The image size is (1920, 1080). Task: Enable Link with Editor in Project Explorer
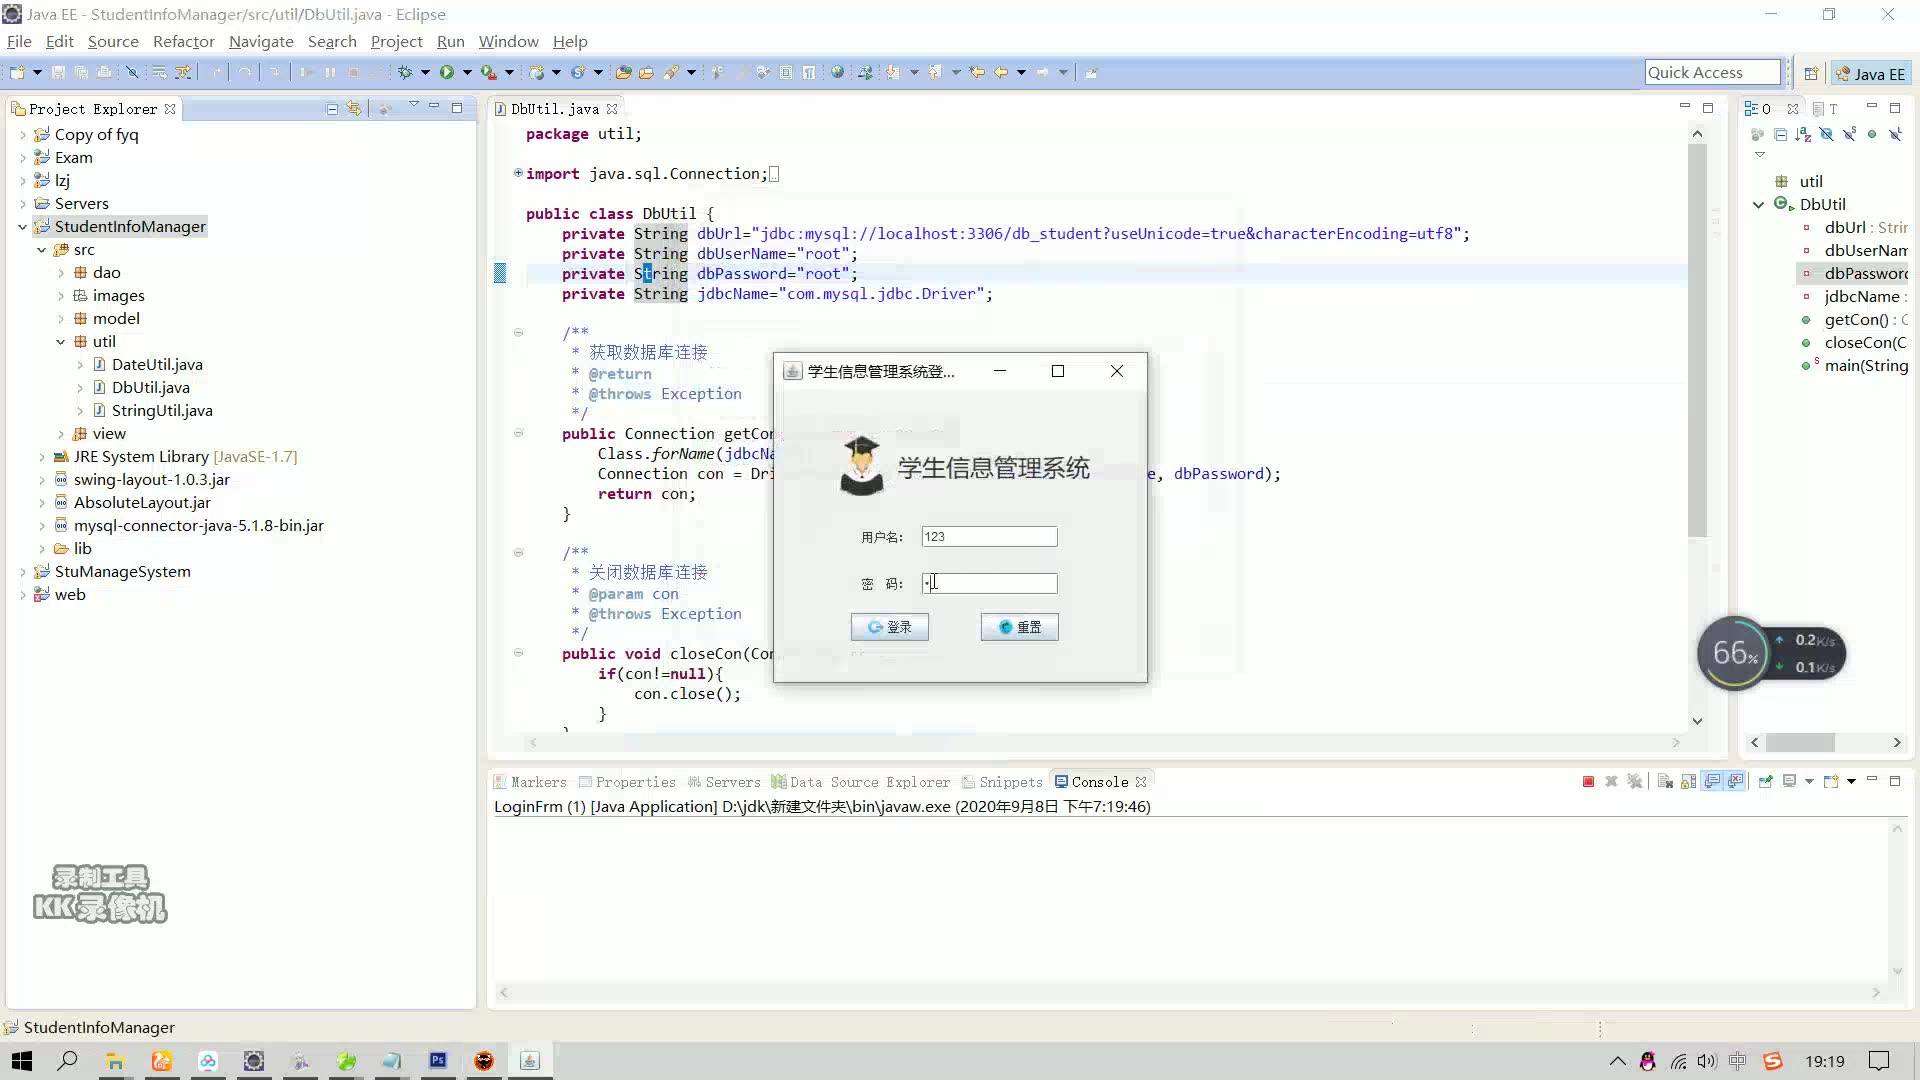coord(355,109)
